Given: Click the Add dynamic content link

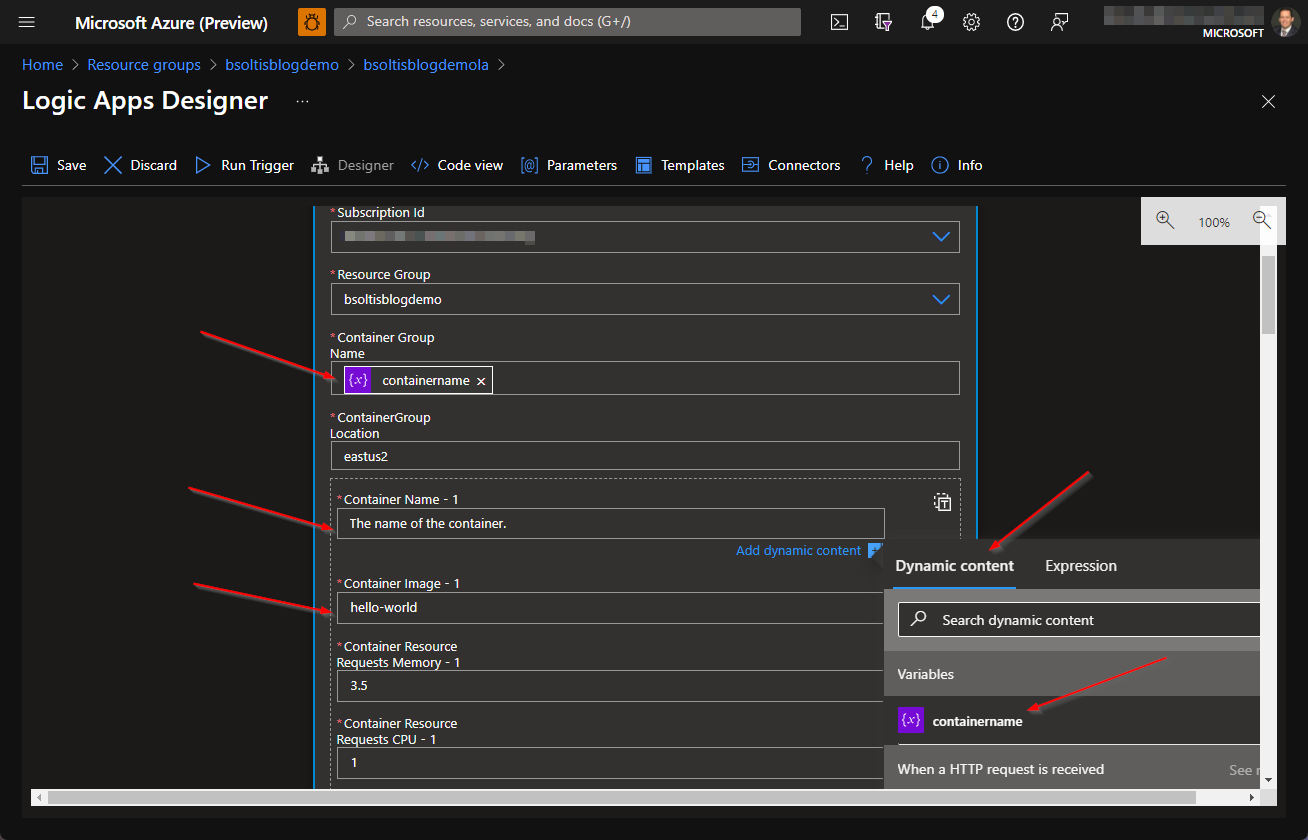Looking at the screenshot, I should click(798, 551).
